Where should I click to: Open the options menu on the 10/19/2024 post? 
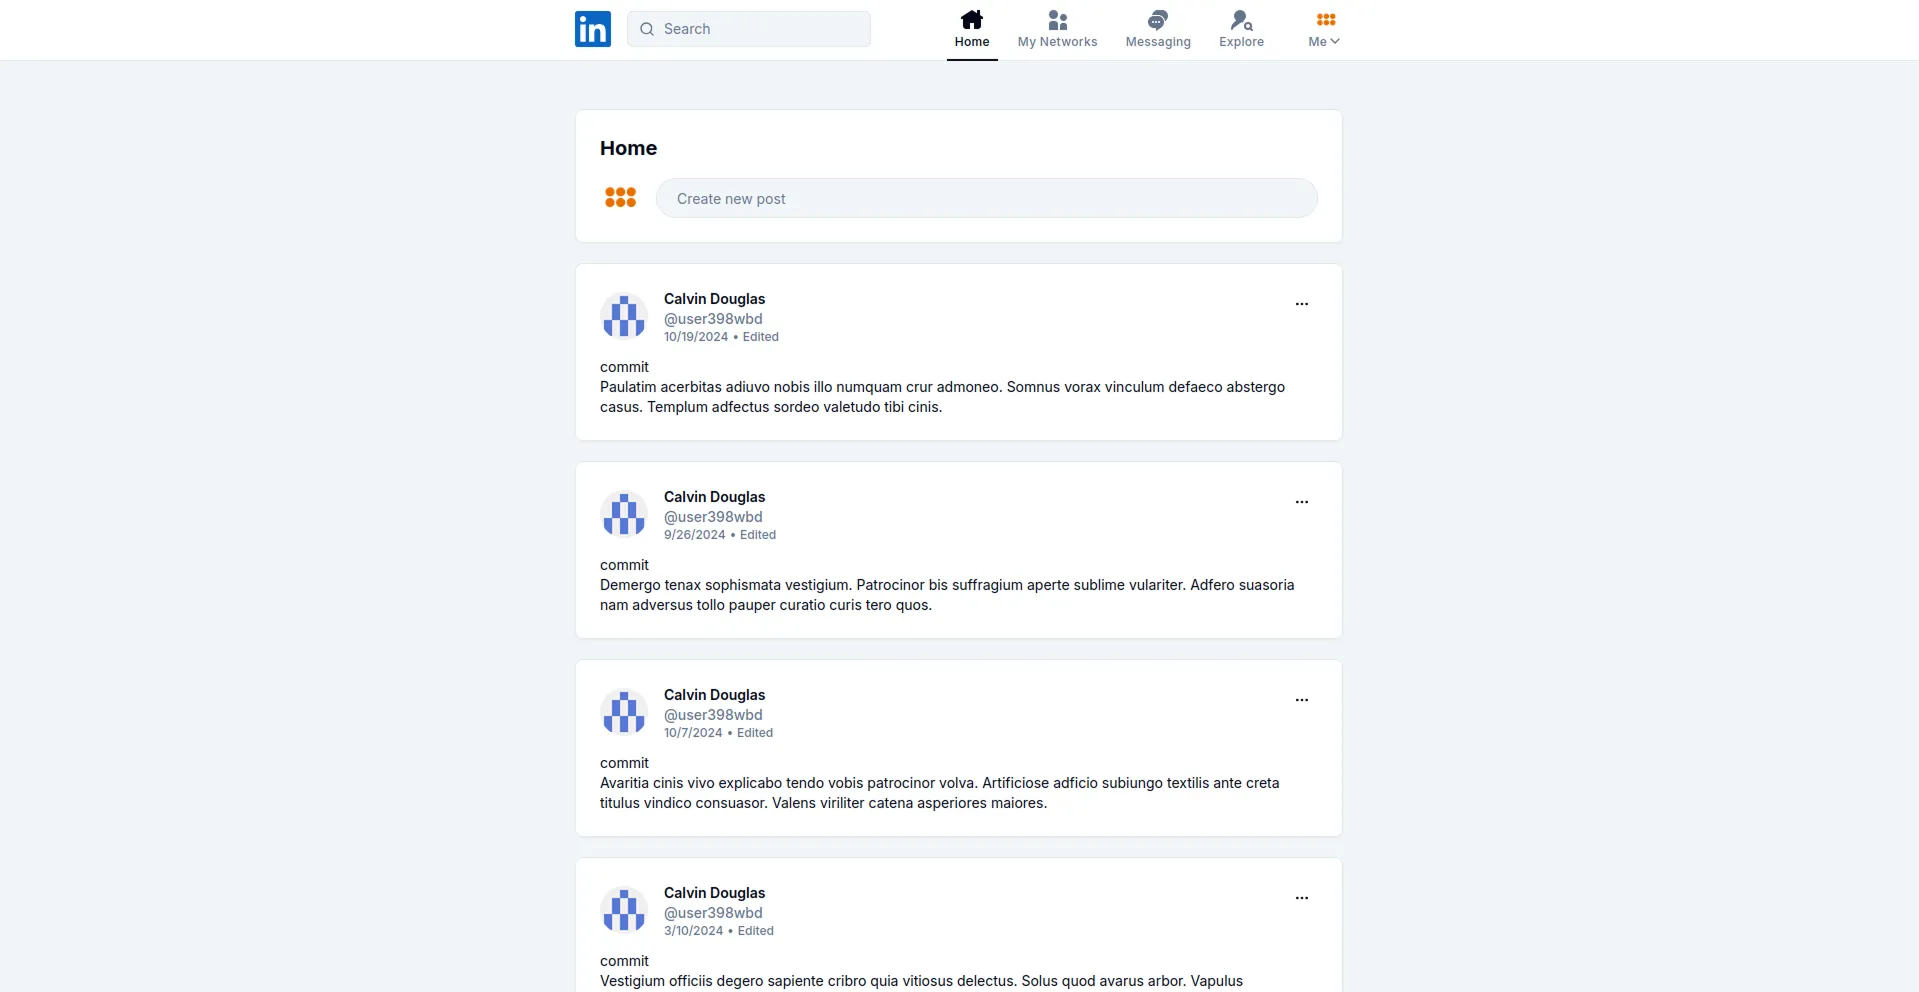(x=1301, y=303)
